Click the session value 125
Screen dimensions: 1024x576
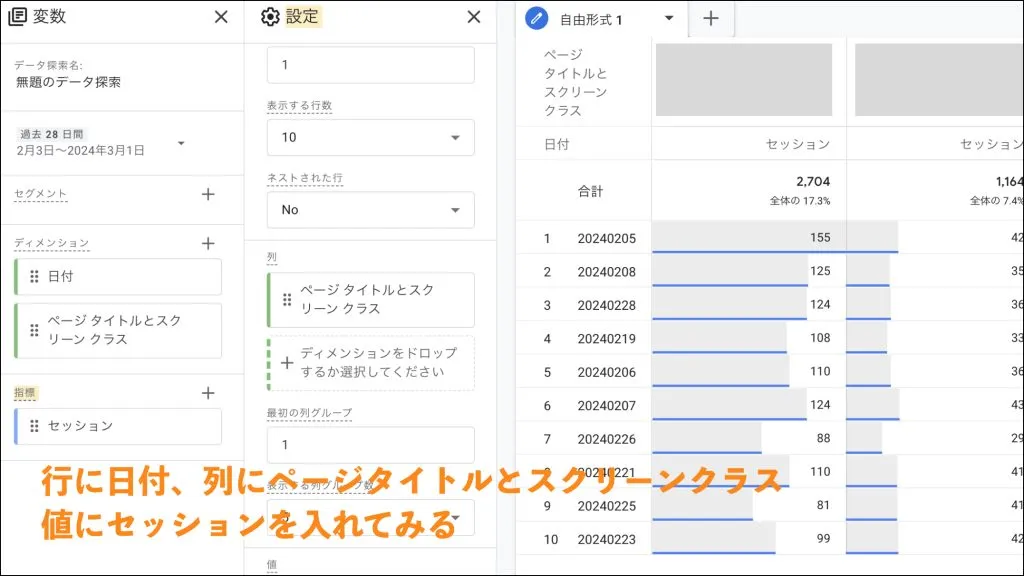(820, 271)
